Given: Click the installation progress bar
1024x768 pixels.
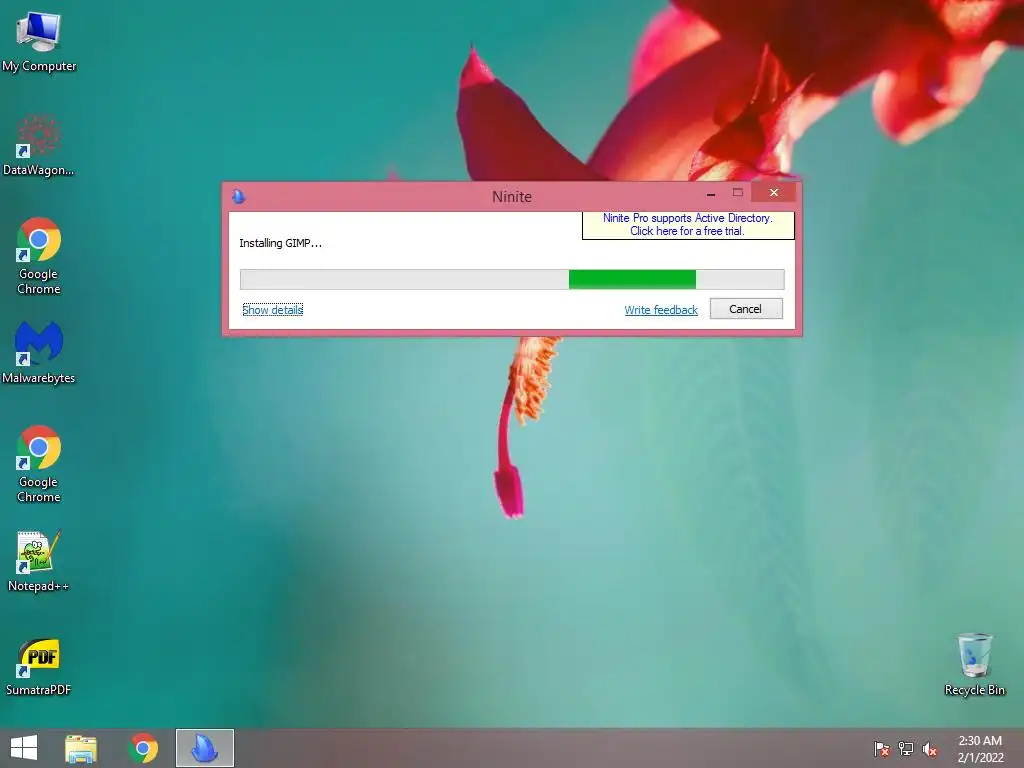Looking at the screenshot, I should point(512,280).
